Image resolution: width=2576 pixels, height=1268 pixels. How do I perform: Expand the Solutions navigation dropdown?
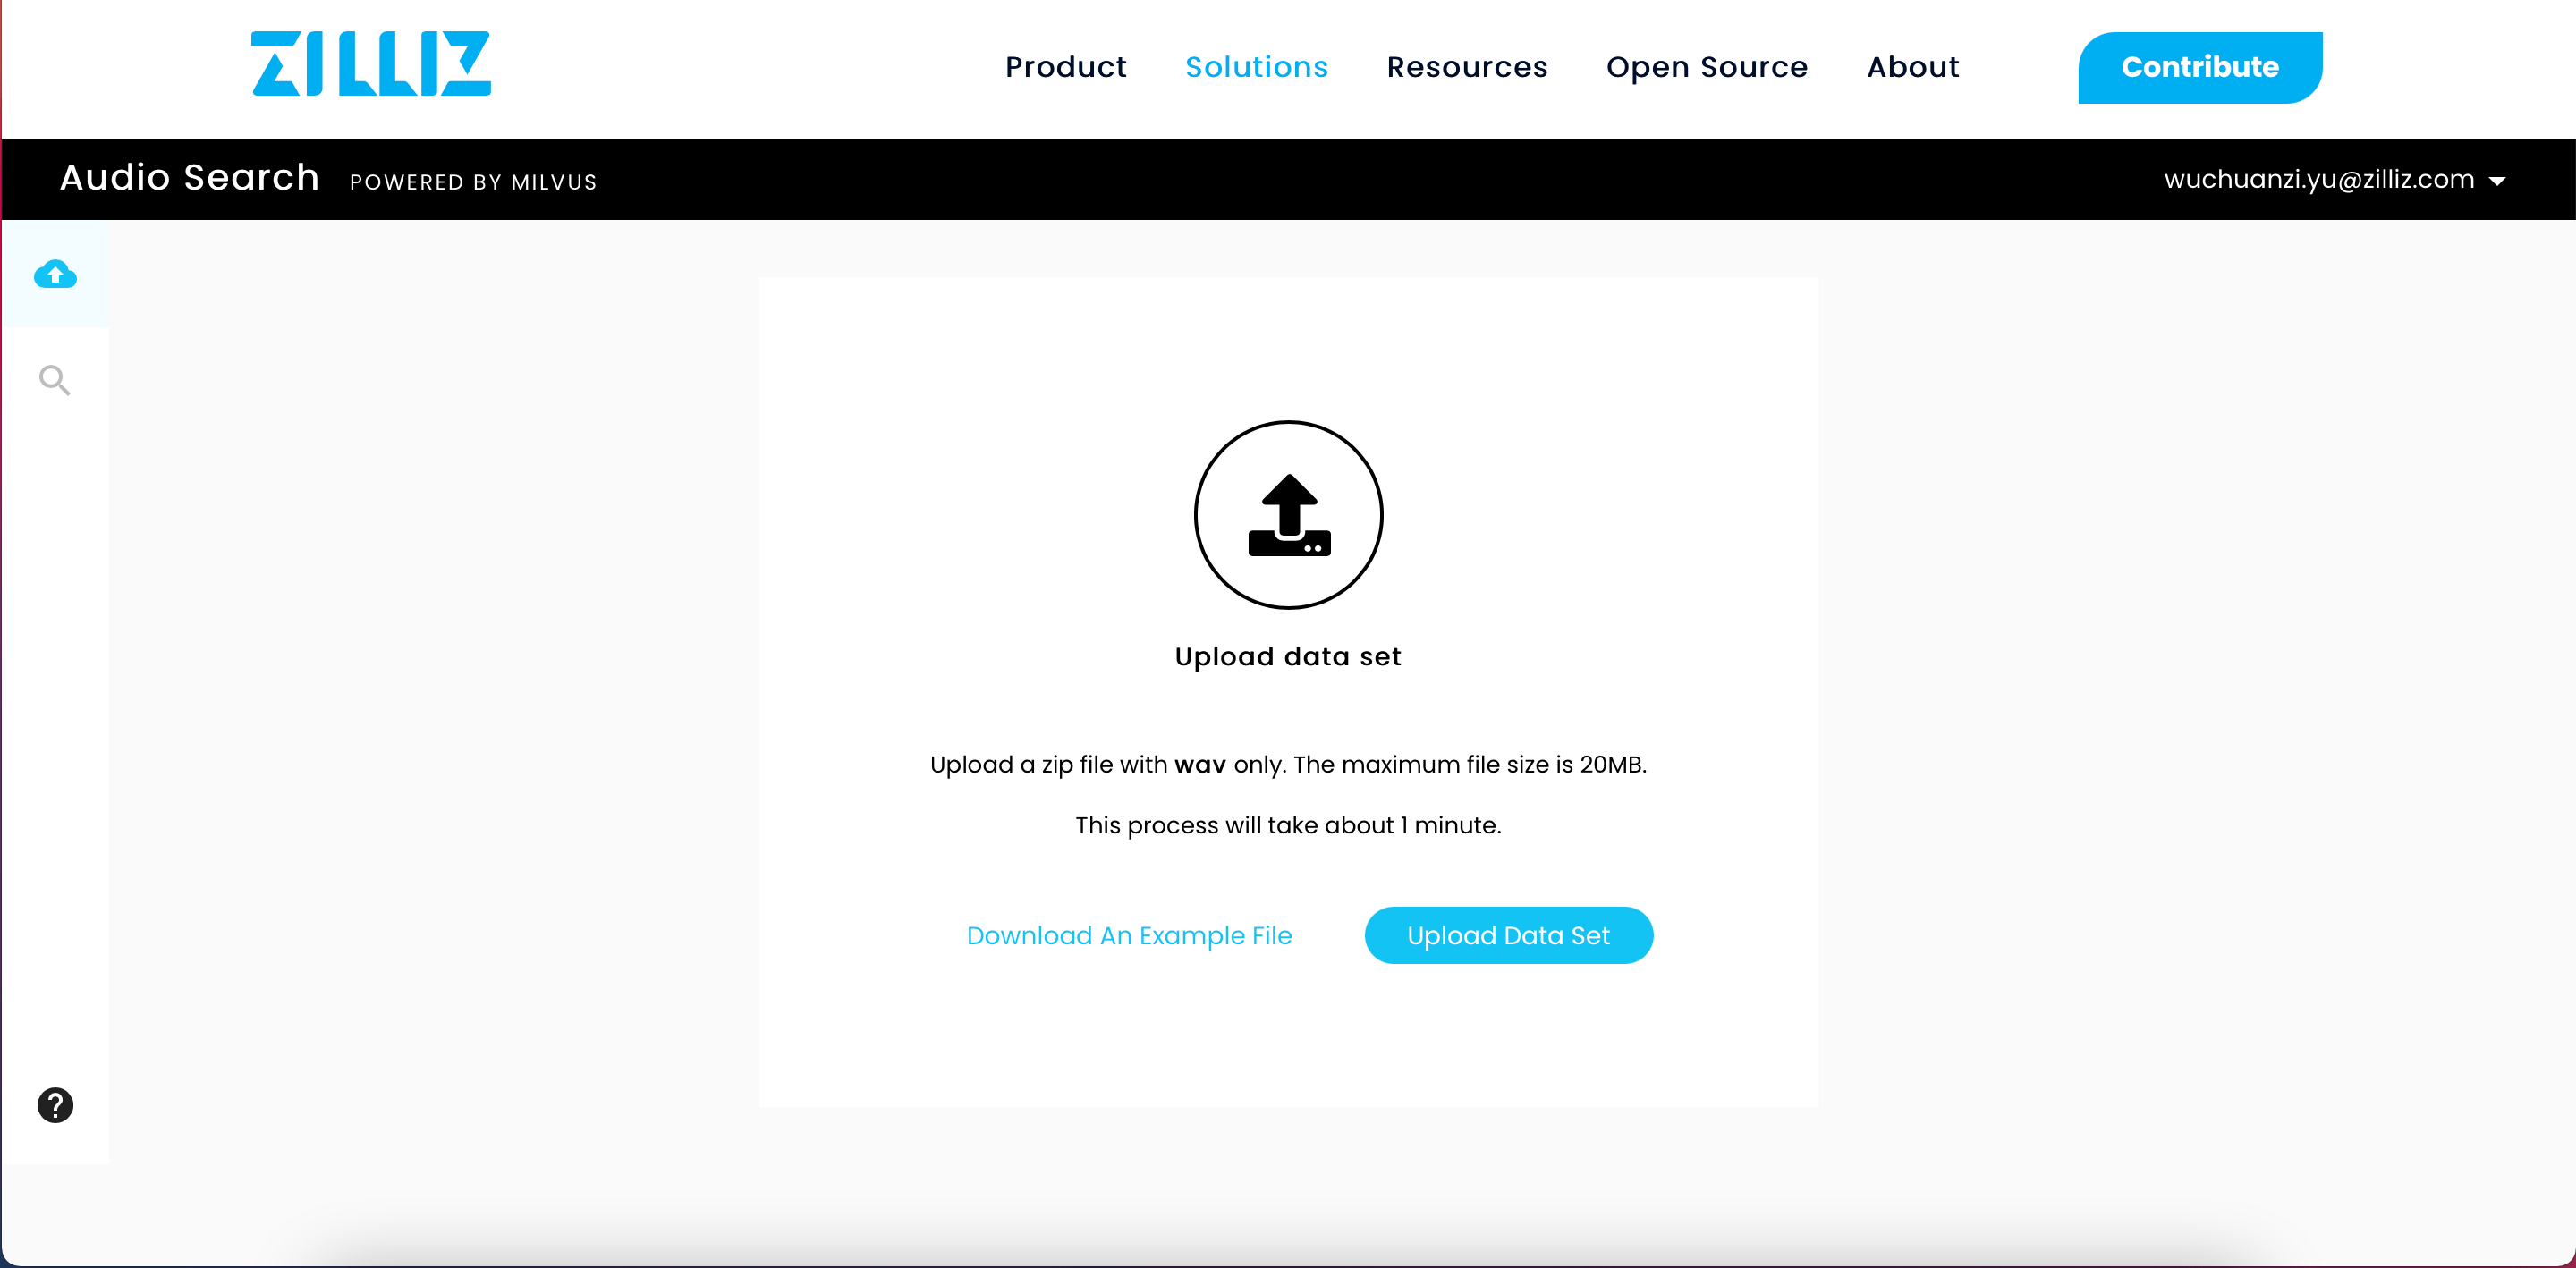(x=1257, y=67)
